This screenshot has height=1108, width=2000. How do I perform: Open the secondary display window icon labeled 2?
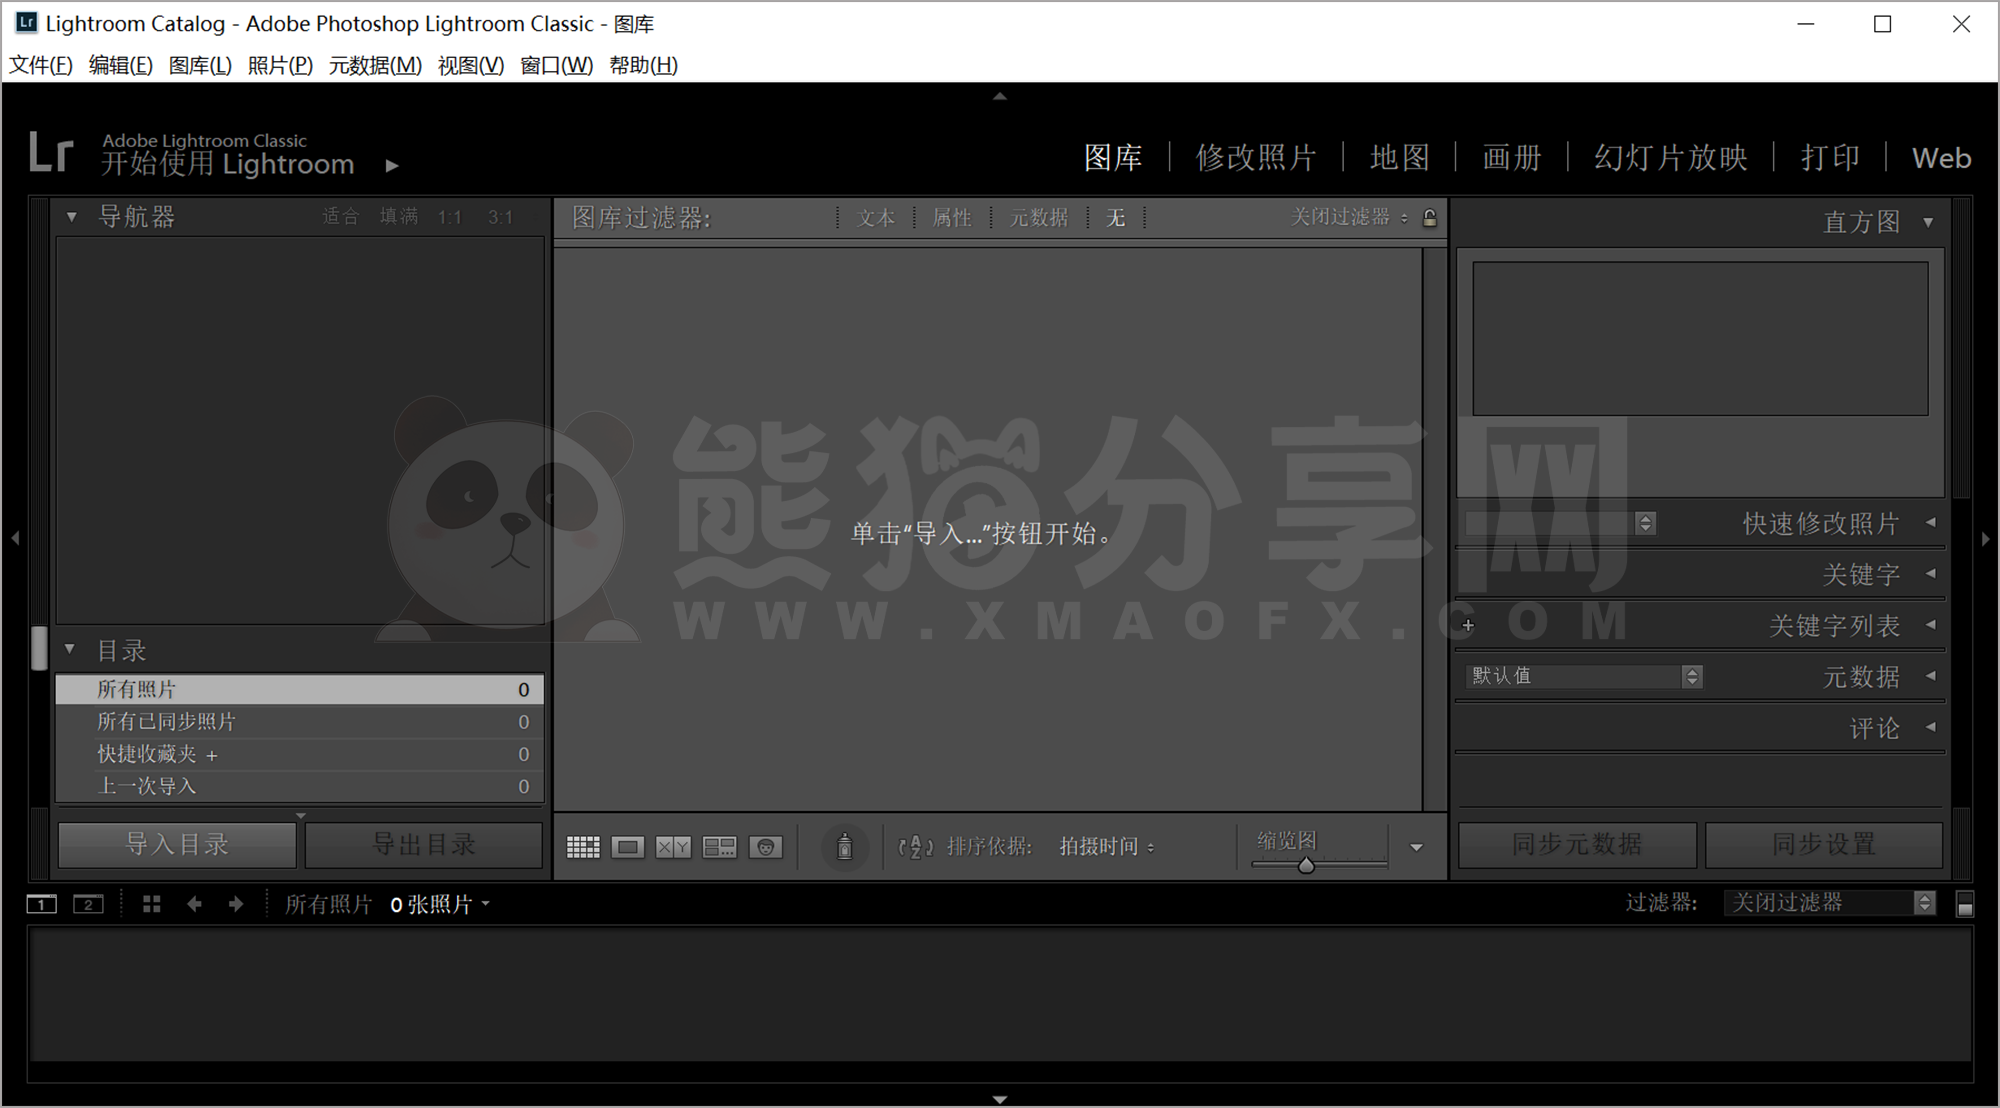tap(88, 903)
